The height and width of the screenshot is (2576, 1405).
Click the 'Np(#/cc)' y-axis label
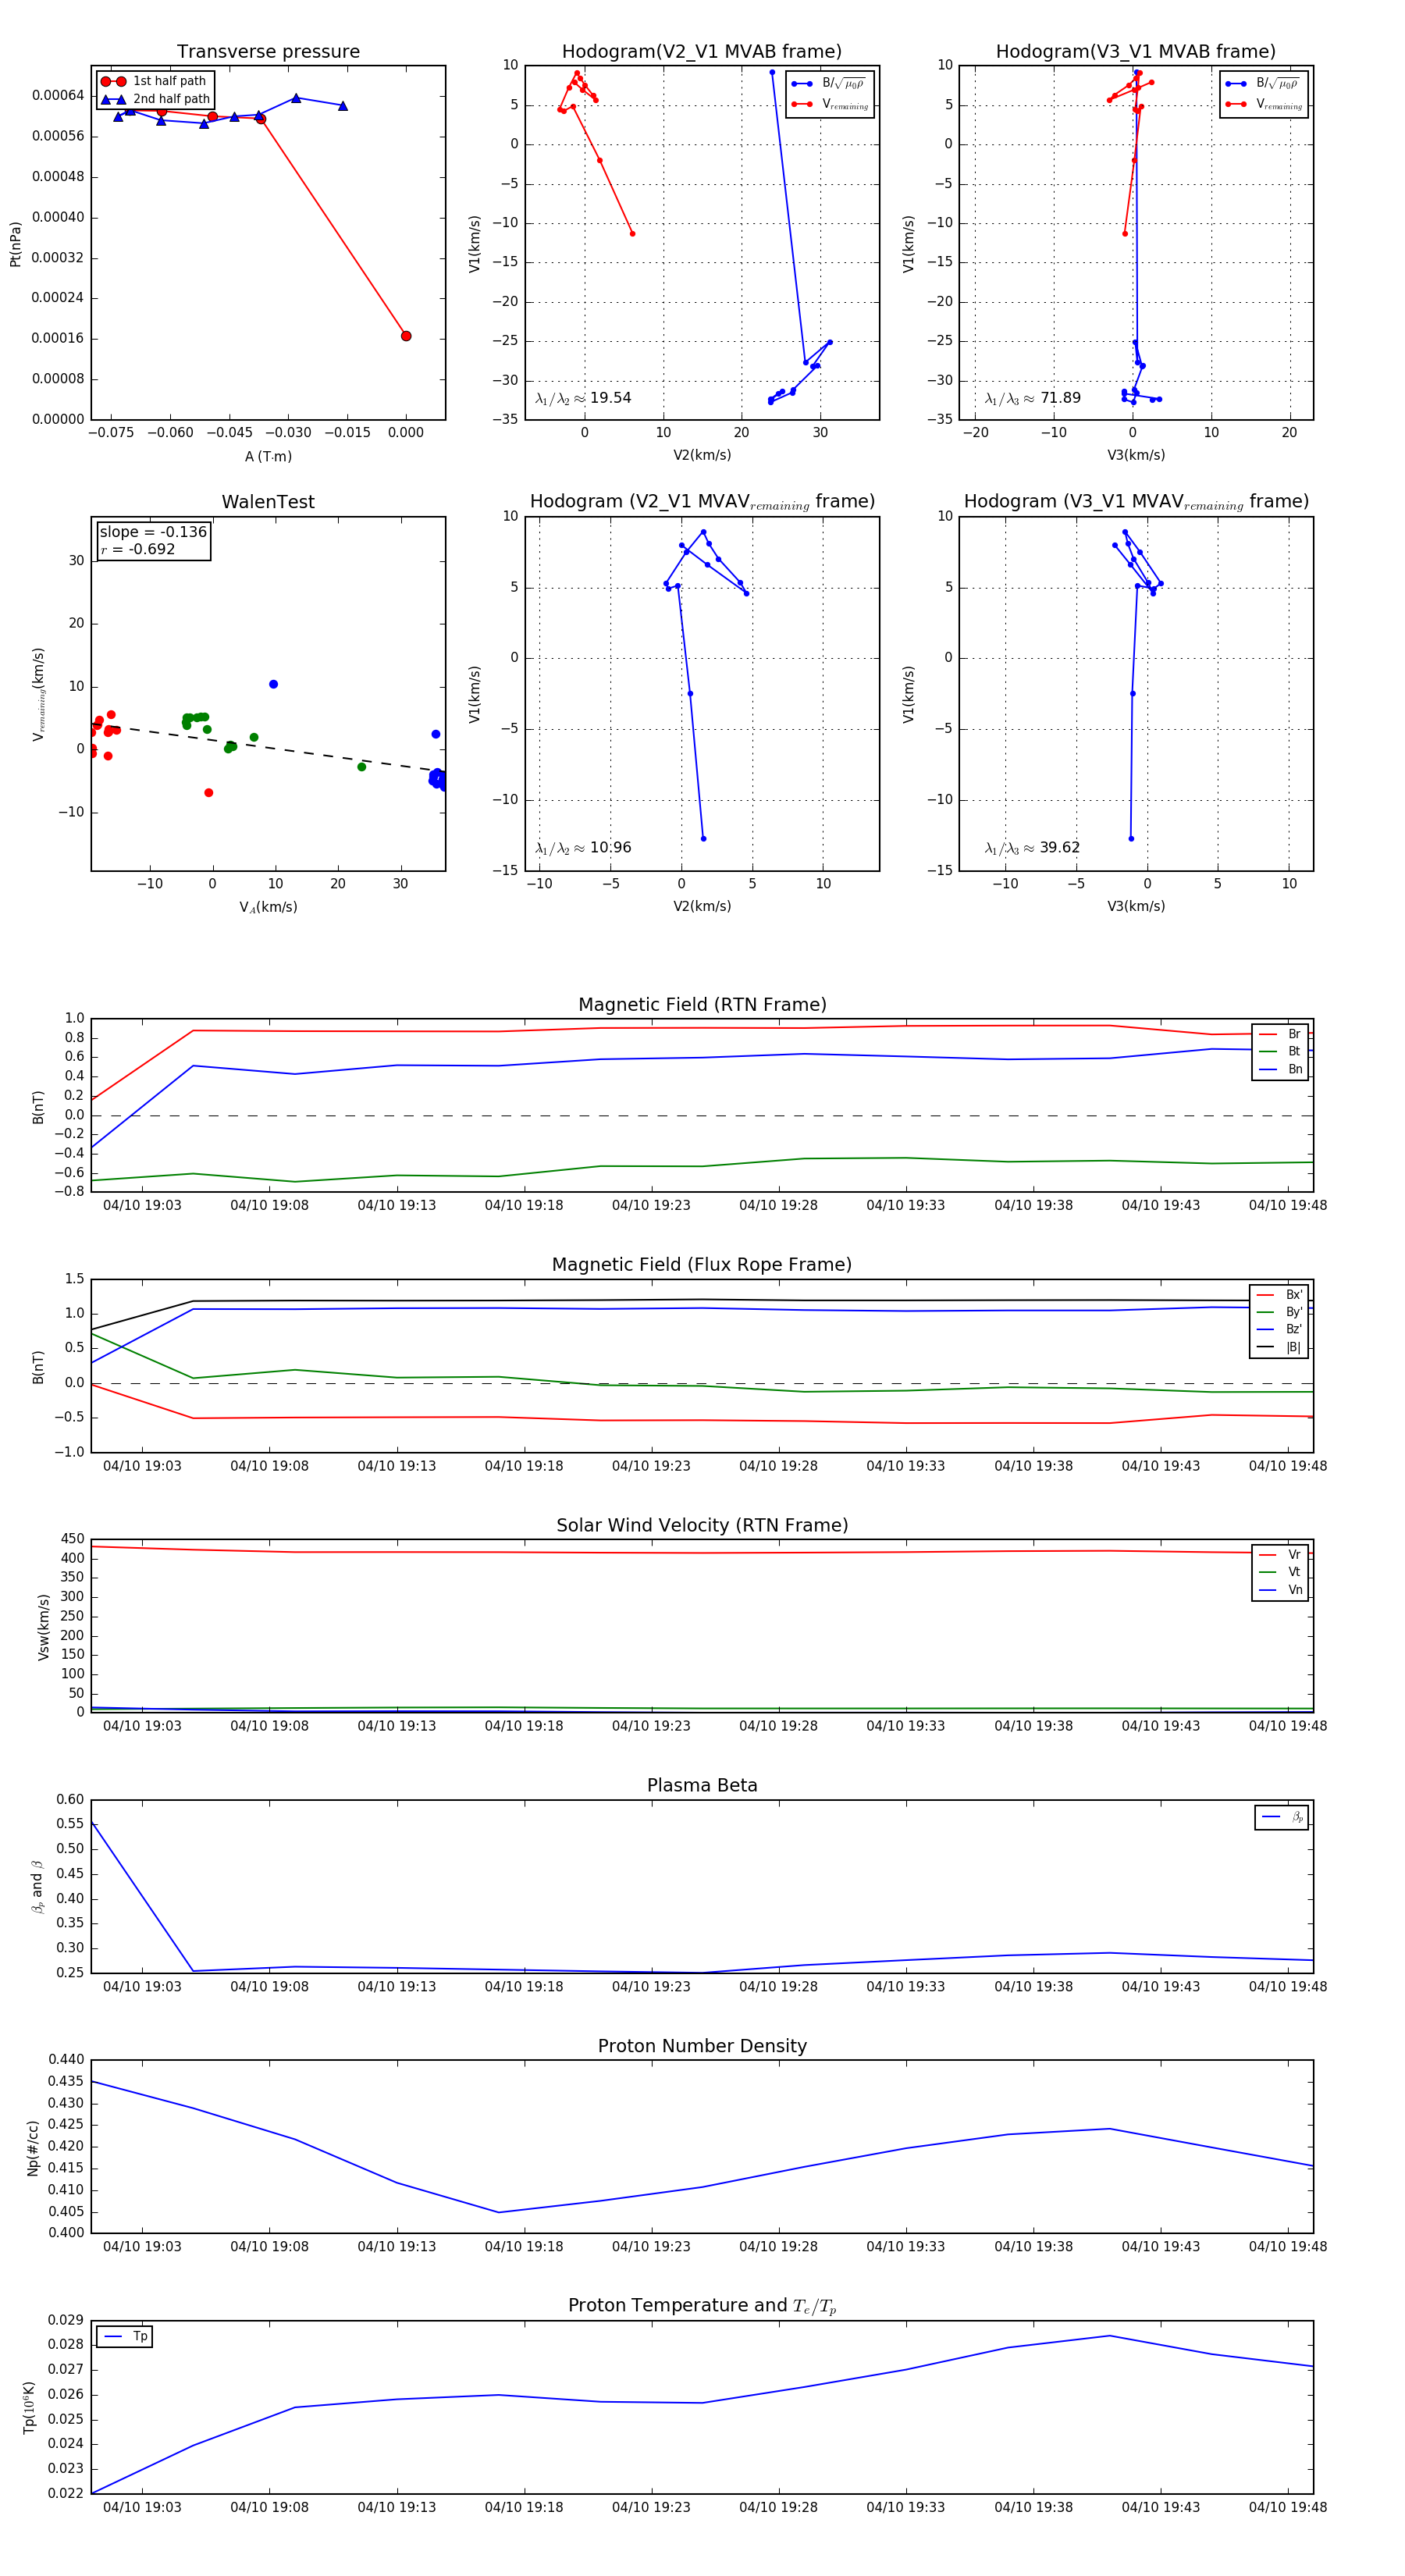click(x=33, y=2148)
